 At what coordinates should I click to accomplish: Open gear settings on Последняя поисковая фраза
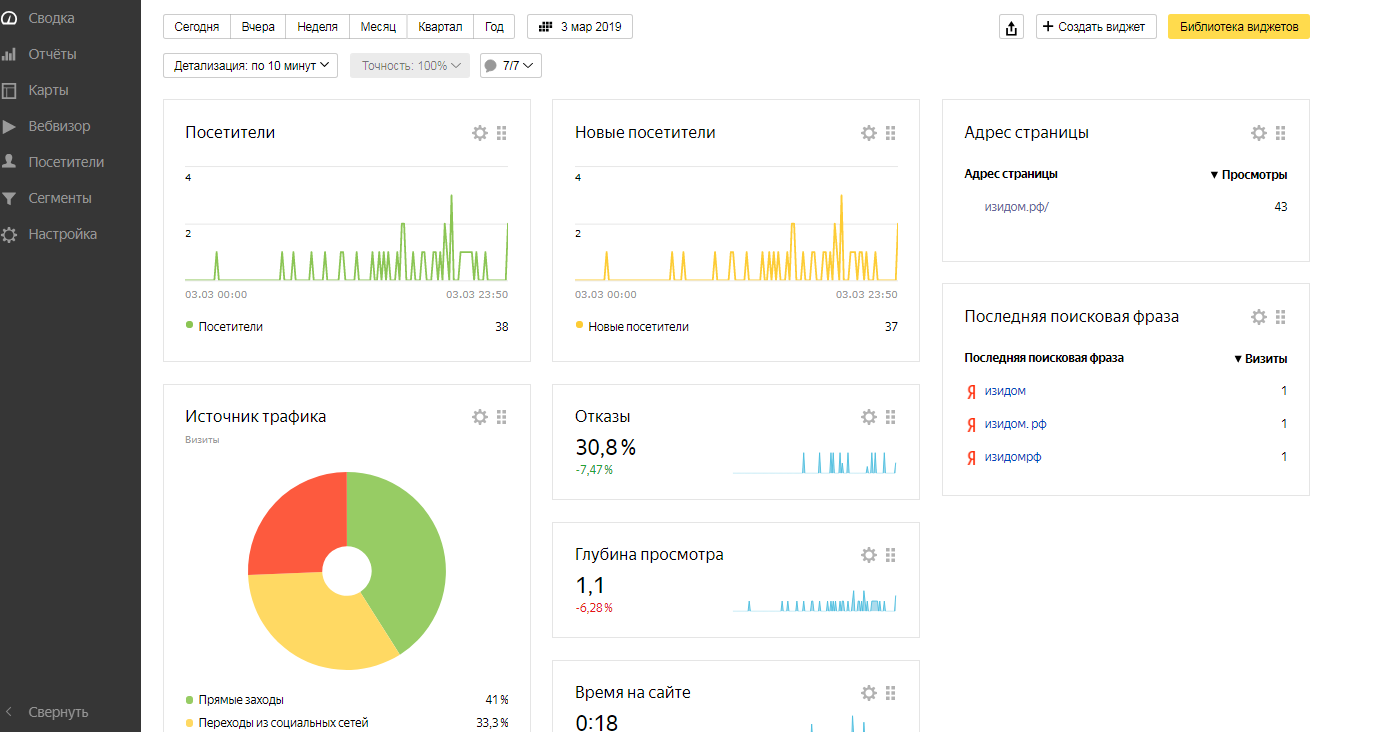(x=1259, y=317)
